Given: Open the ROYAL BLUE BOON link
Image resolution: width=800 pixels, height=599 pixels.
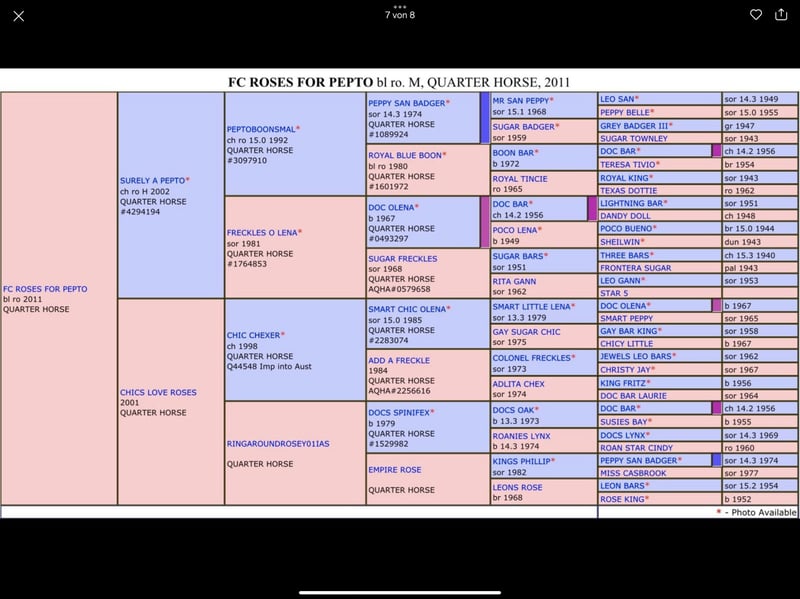Looking at the screenshot, I should [x=405, y=156].
